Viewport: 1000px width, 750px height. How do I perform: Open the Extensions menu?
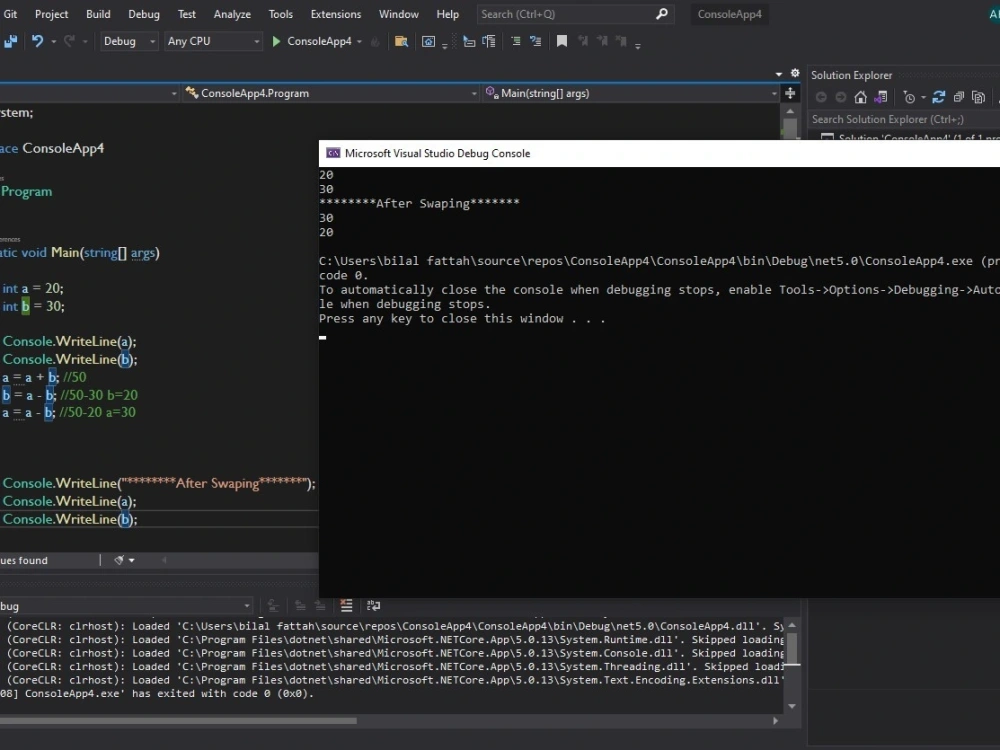point(336,13)
